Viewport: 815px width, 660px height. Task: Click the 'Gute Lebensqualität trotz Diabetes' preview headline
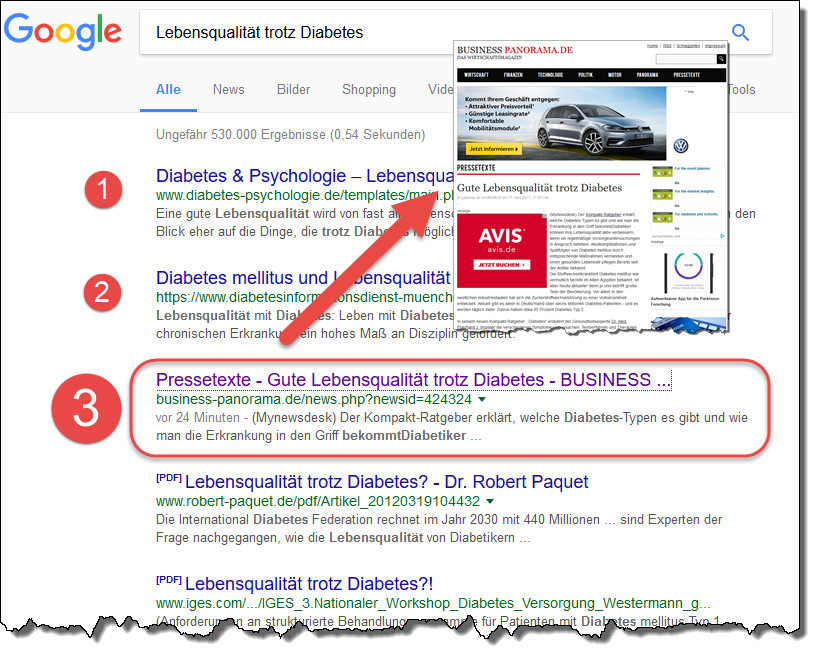tap(539, 188)
